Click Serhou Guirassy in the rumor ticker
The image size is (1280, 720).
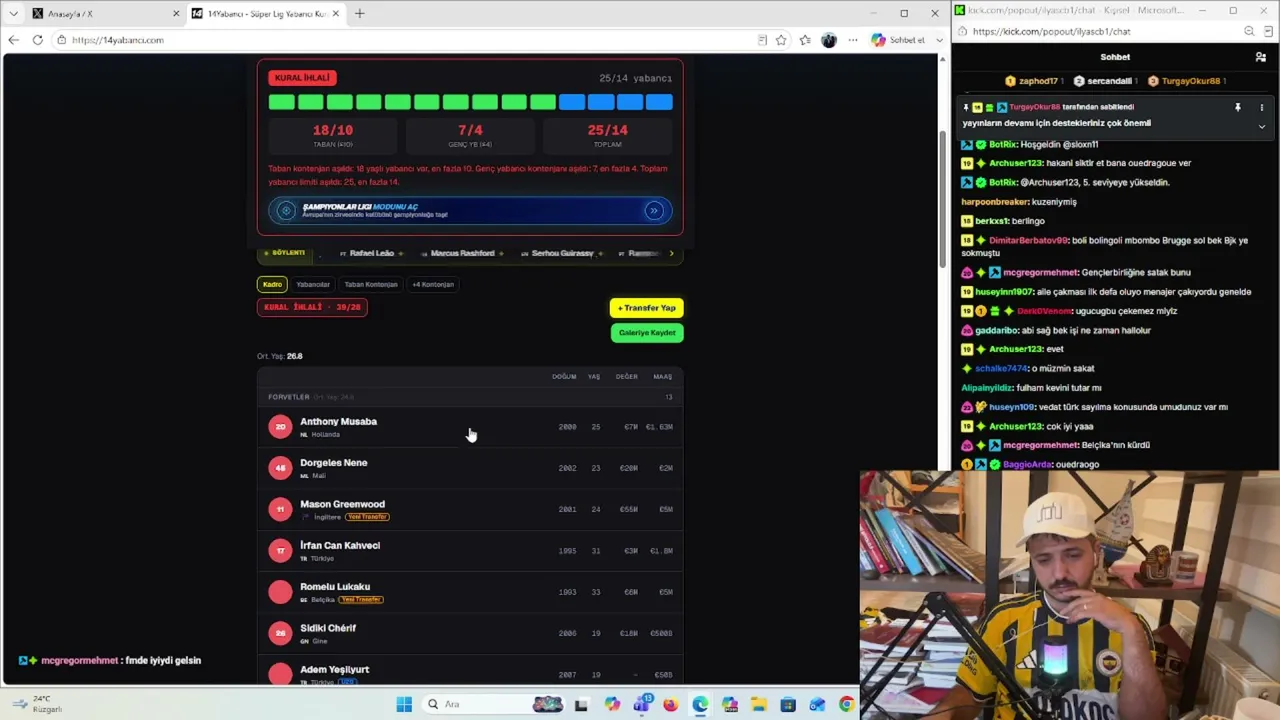tap(562, 254)
